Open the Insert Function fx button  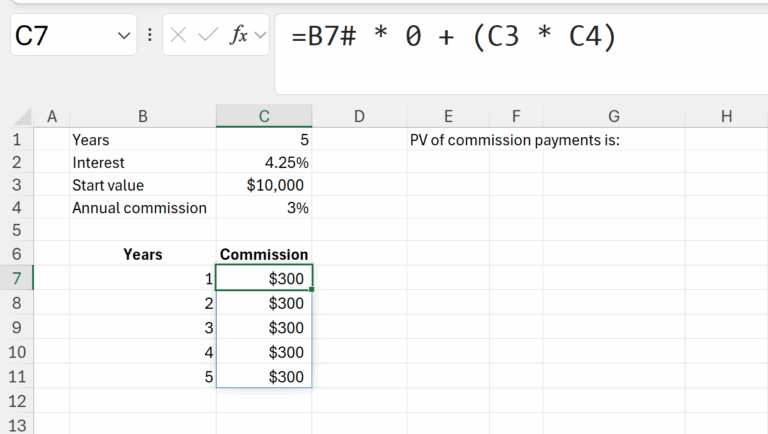coord(239,36)
